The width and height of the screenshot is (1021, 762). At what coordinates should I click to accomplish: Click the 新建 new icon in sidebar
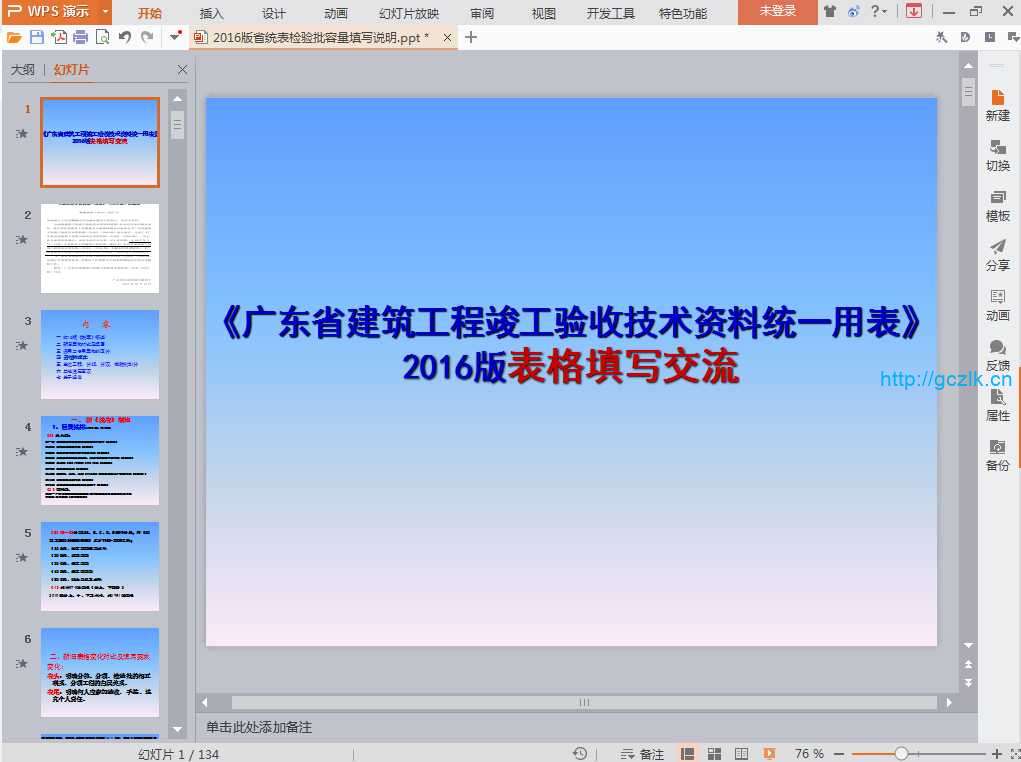(997, 105)
